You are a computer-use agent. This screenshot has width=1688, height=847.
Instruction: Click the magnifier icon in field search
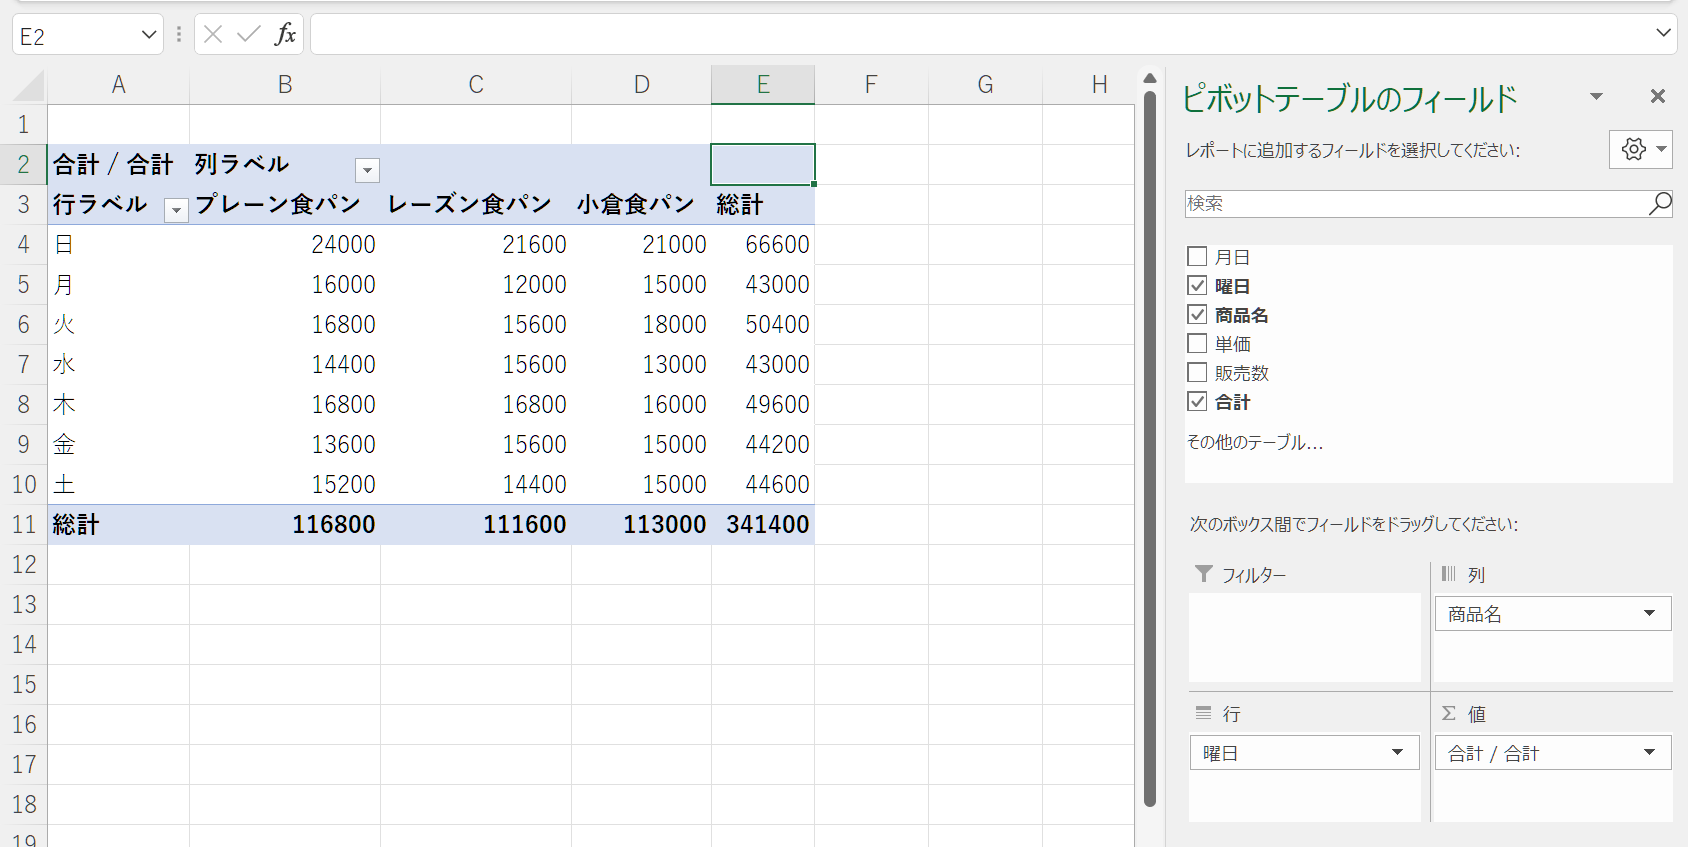coord(1659,203)
